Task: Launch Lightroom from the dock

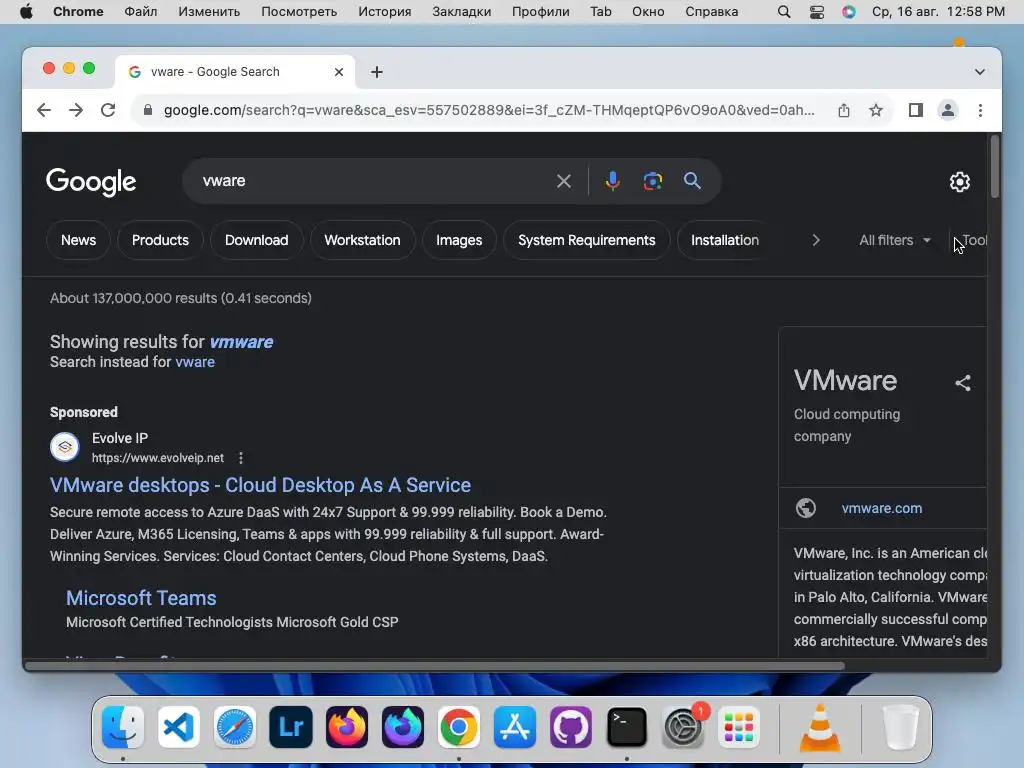Action: [291, 727]
